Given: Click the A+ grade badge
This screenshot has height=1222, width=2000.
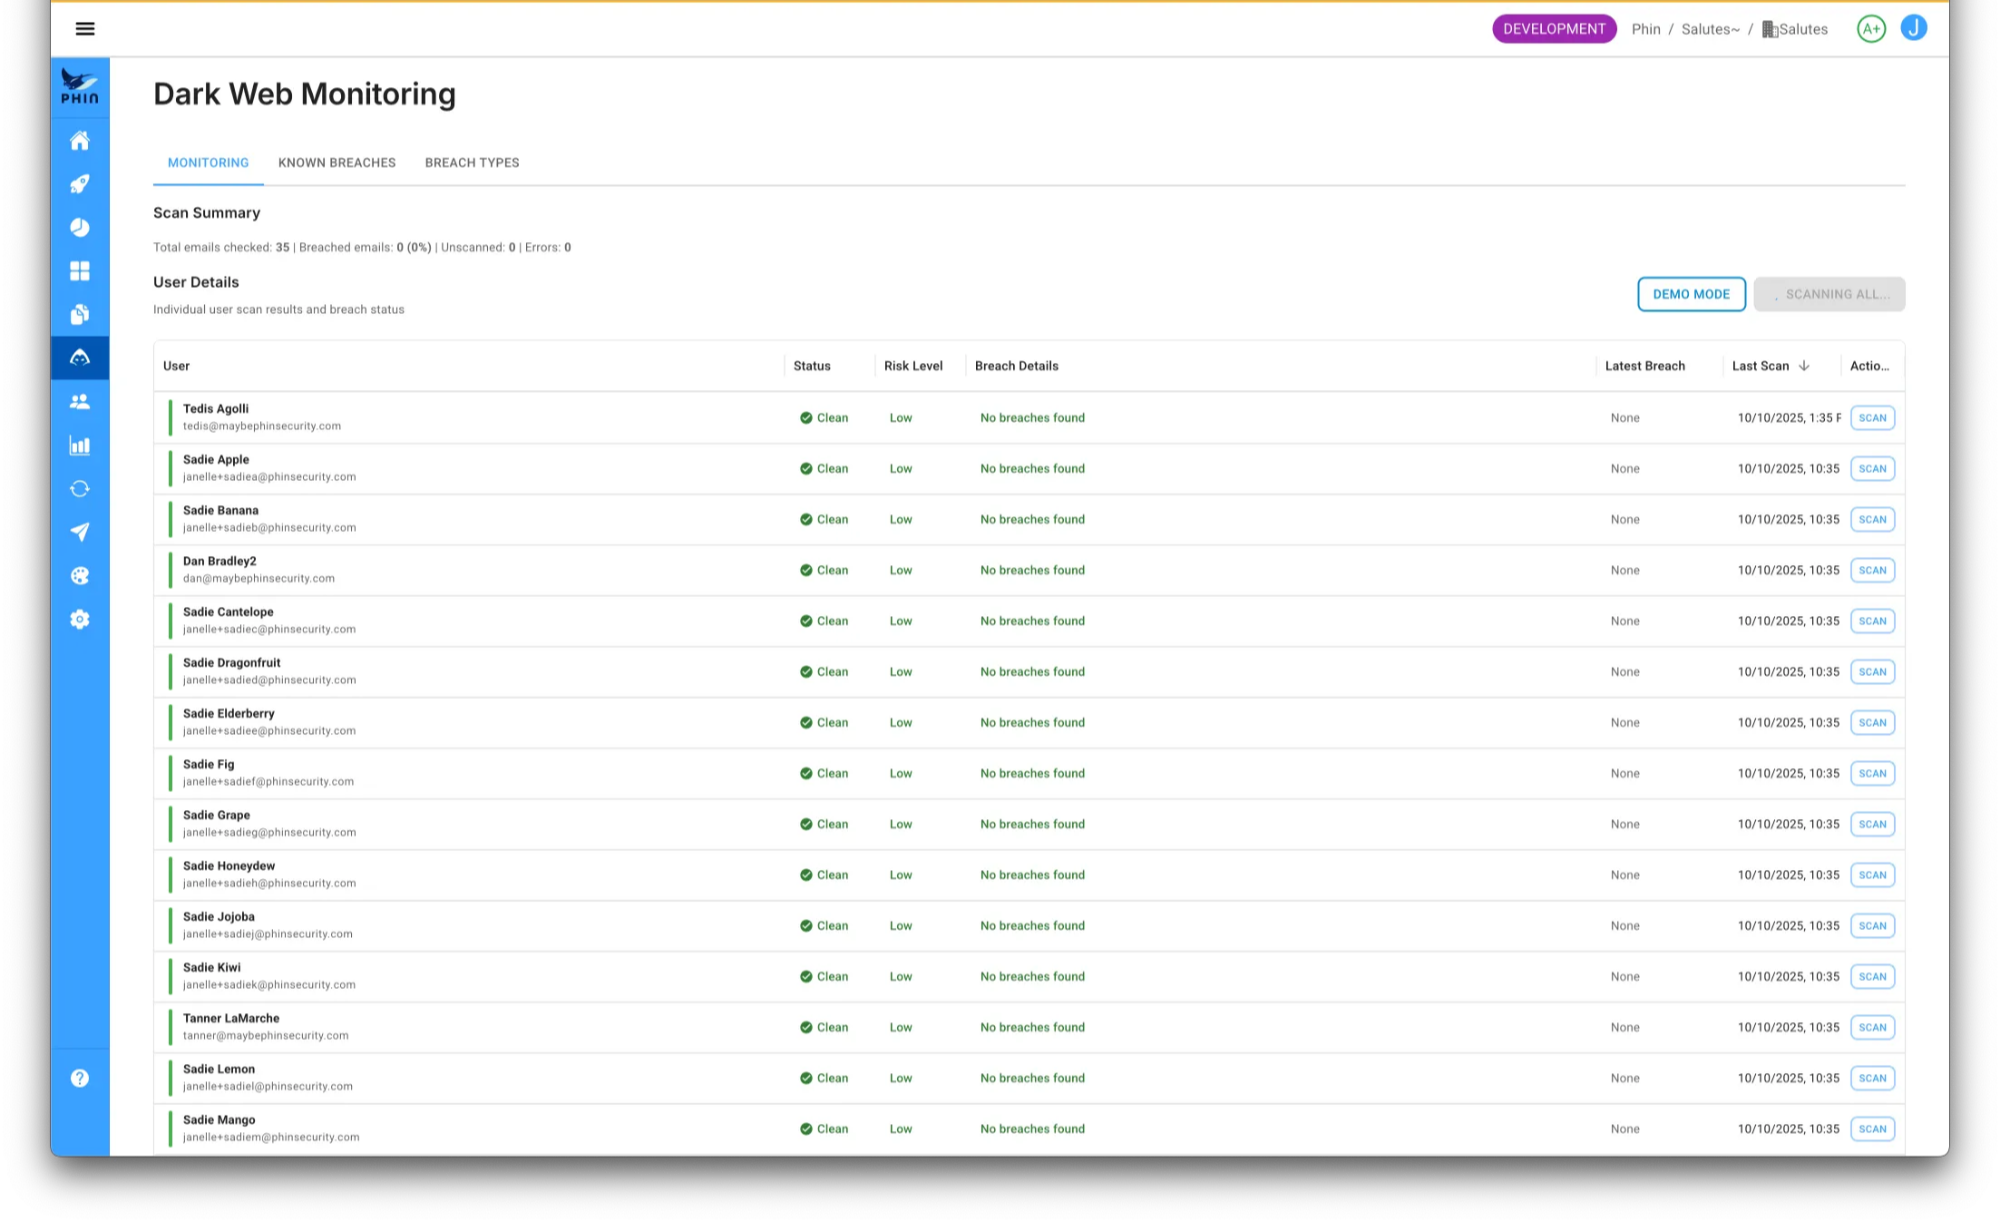Looking at the screenshot, I should pos(1871,29).
